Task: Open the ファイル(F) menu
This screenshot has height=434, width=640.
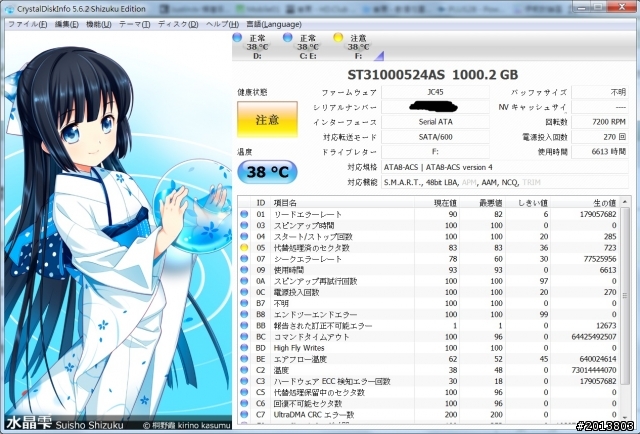Action: pos(27,24)
